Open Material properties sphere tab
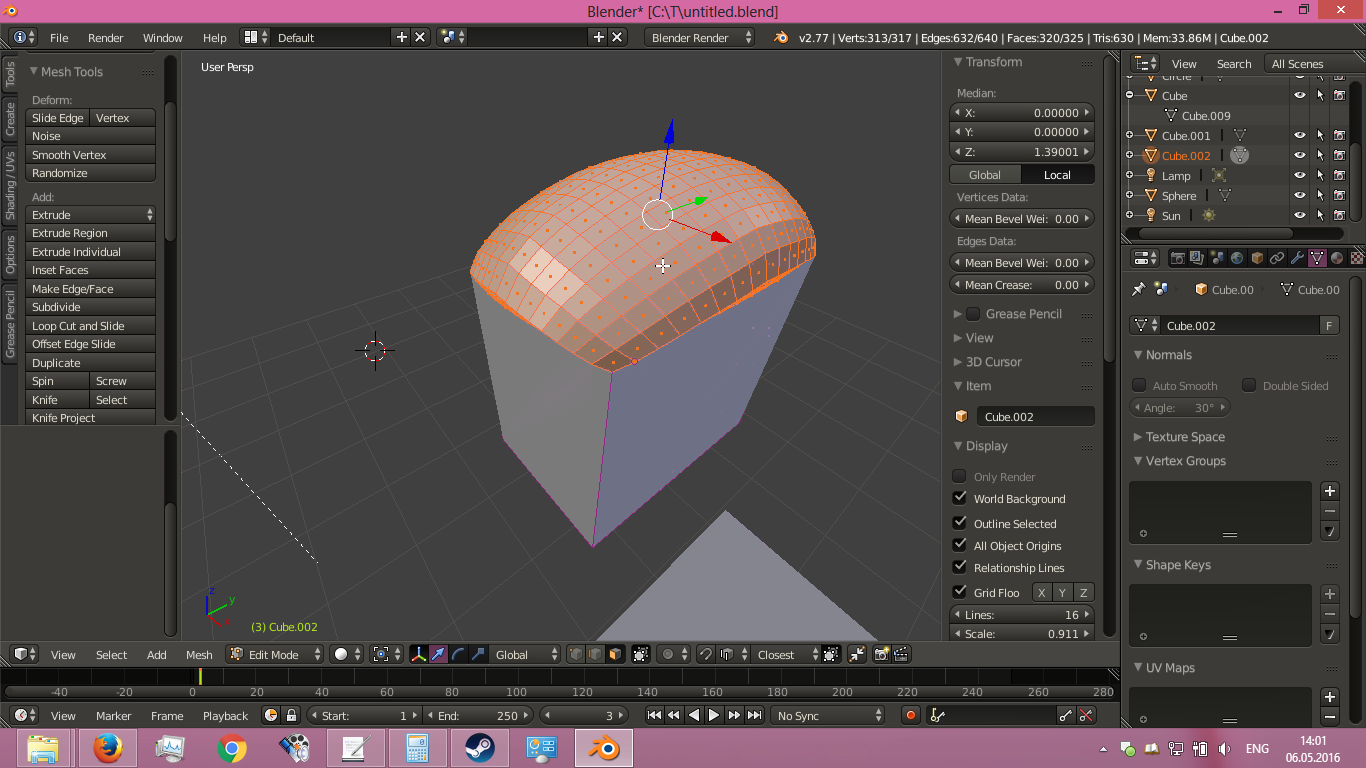 (x=1337, y=258)
